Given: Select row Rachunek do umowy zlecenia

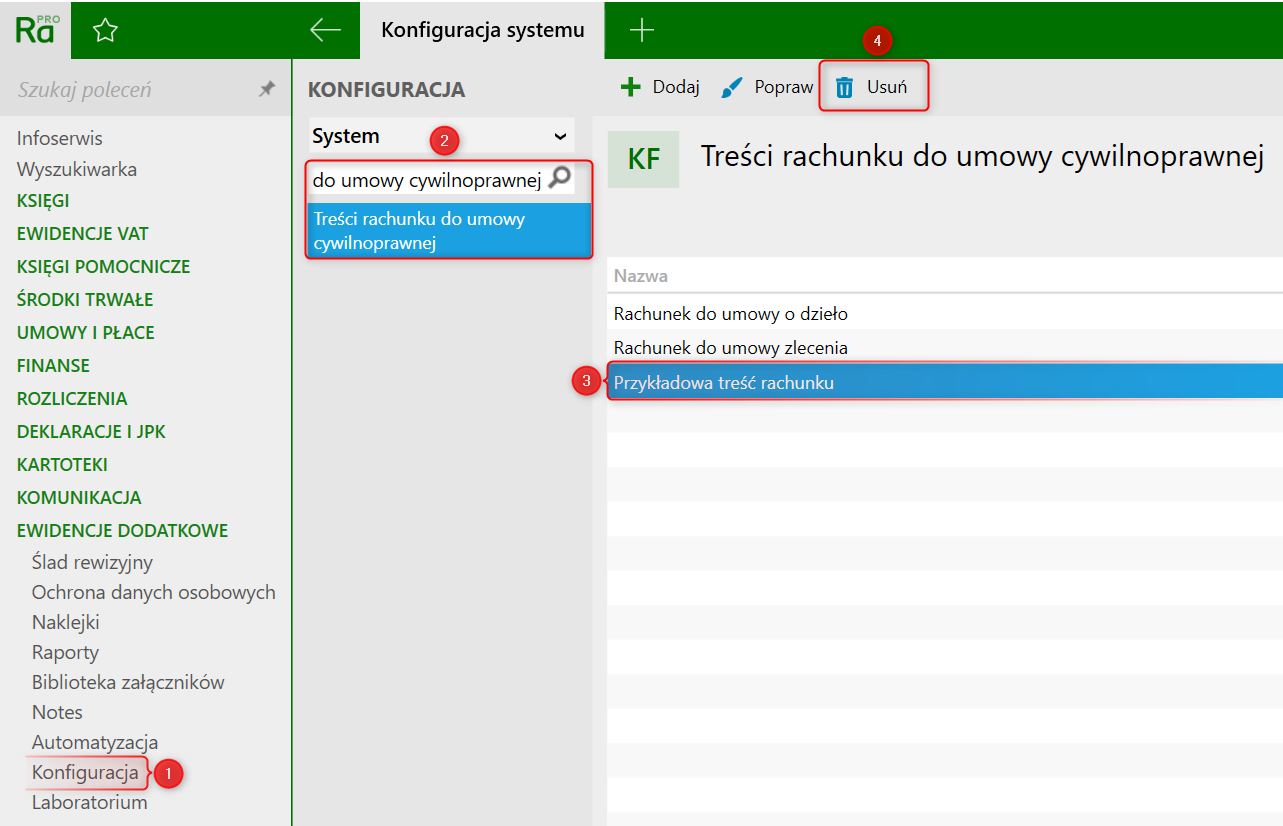Looking at the screenshot, I should 944,347.
